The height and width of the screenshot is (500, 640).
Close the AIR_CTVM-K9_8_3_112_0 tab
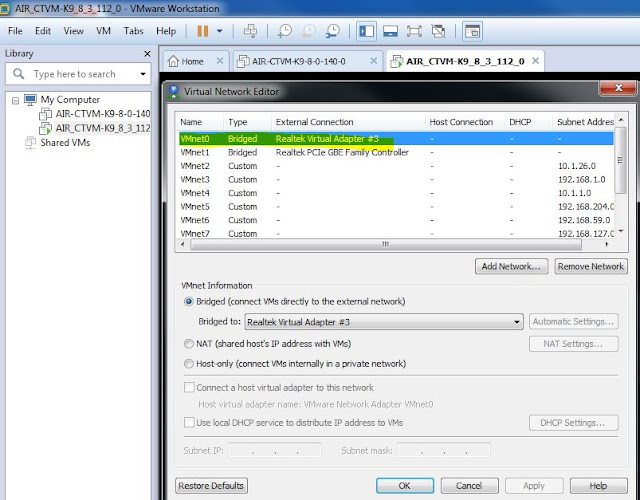pyautogui.click(x=536, y=61)
